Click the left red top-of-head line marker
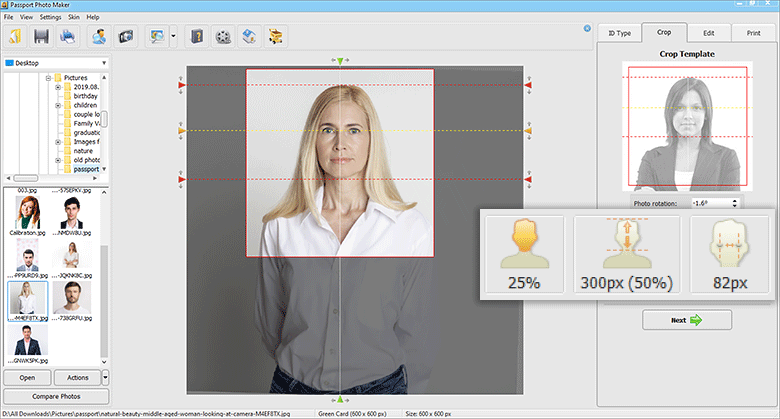Image resolution: width=780 pixels, height=419 pixels. pos(182,85)
